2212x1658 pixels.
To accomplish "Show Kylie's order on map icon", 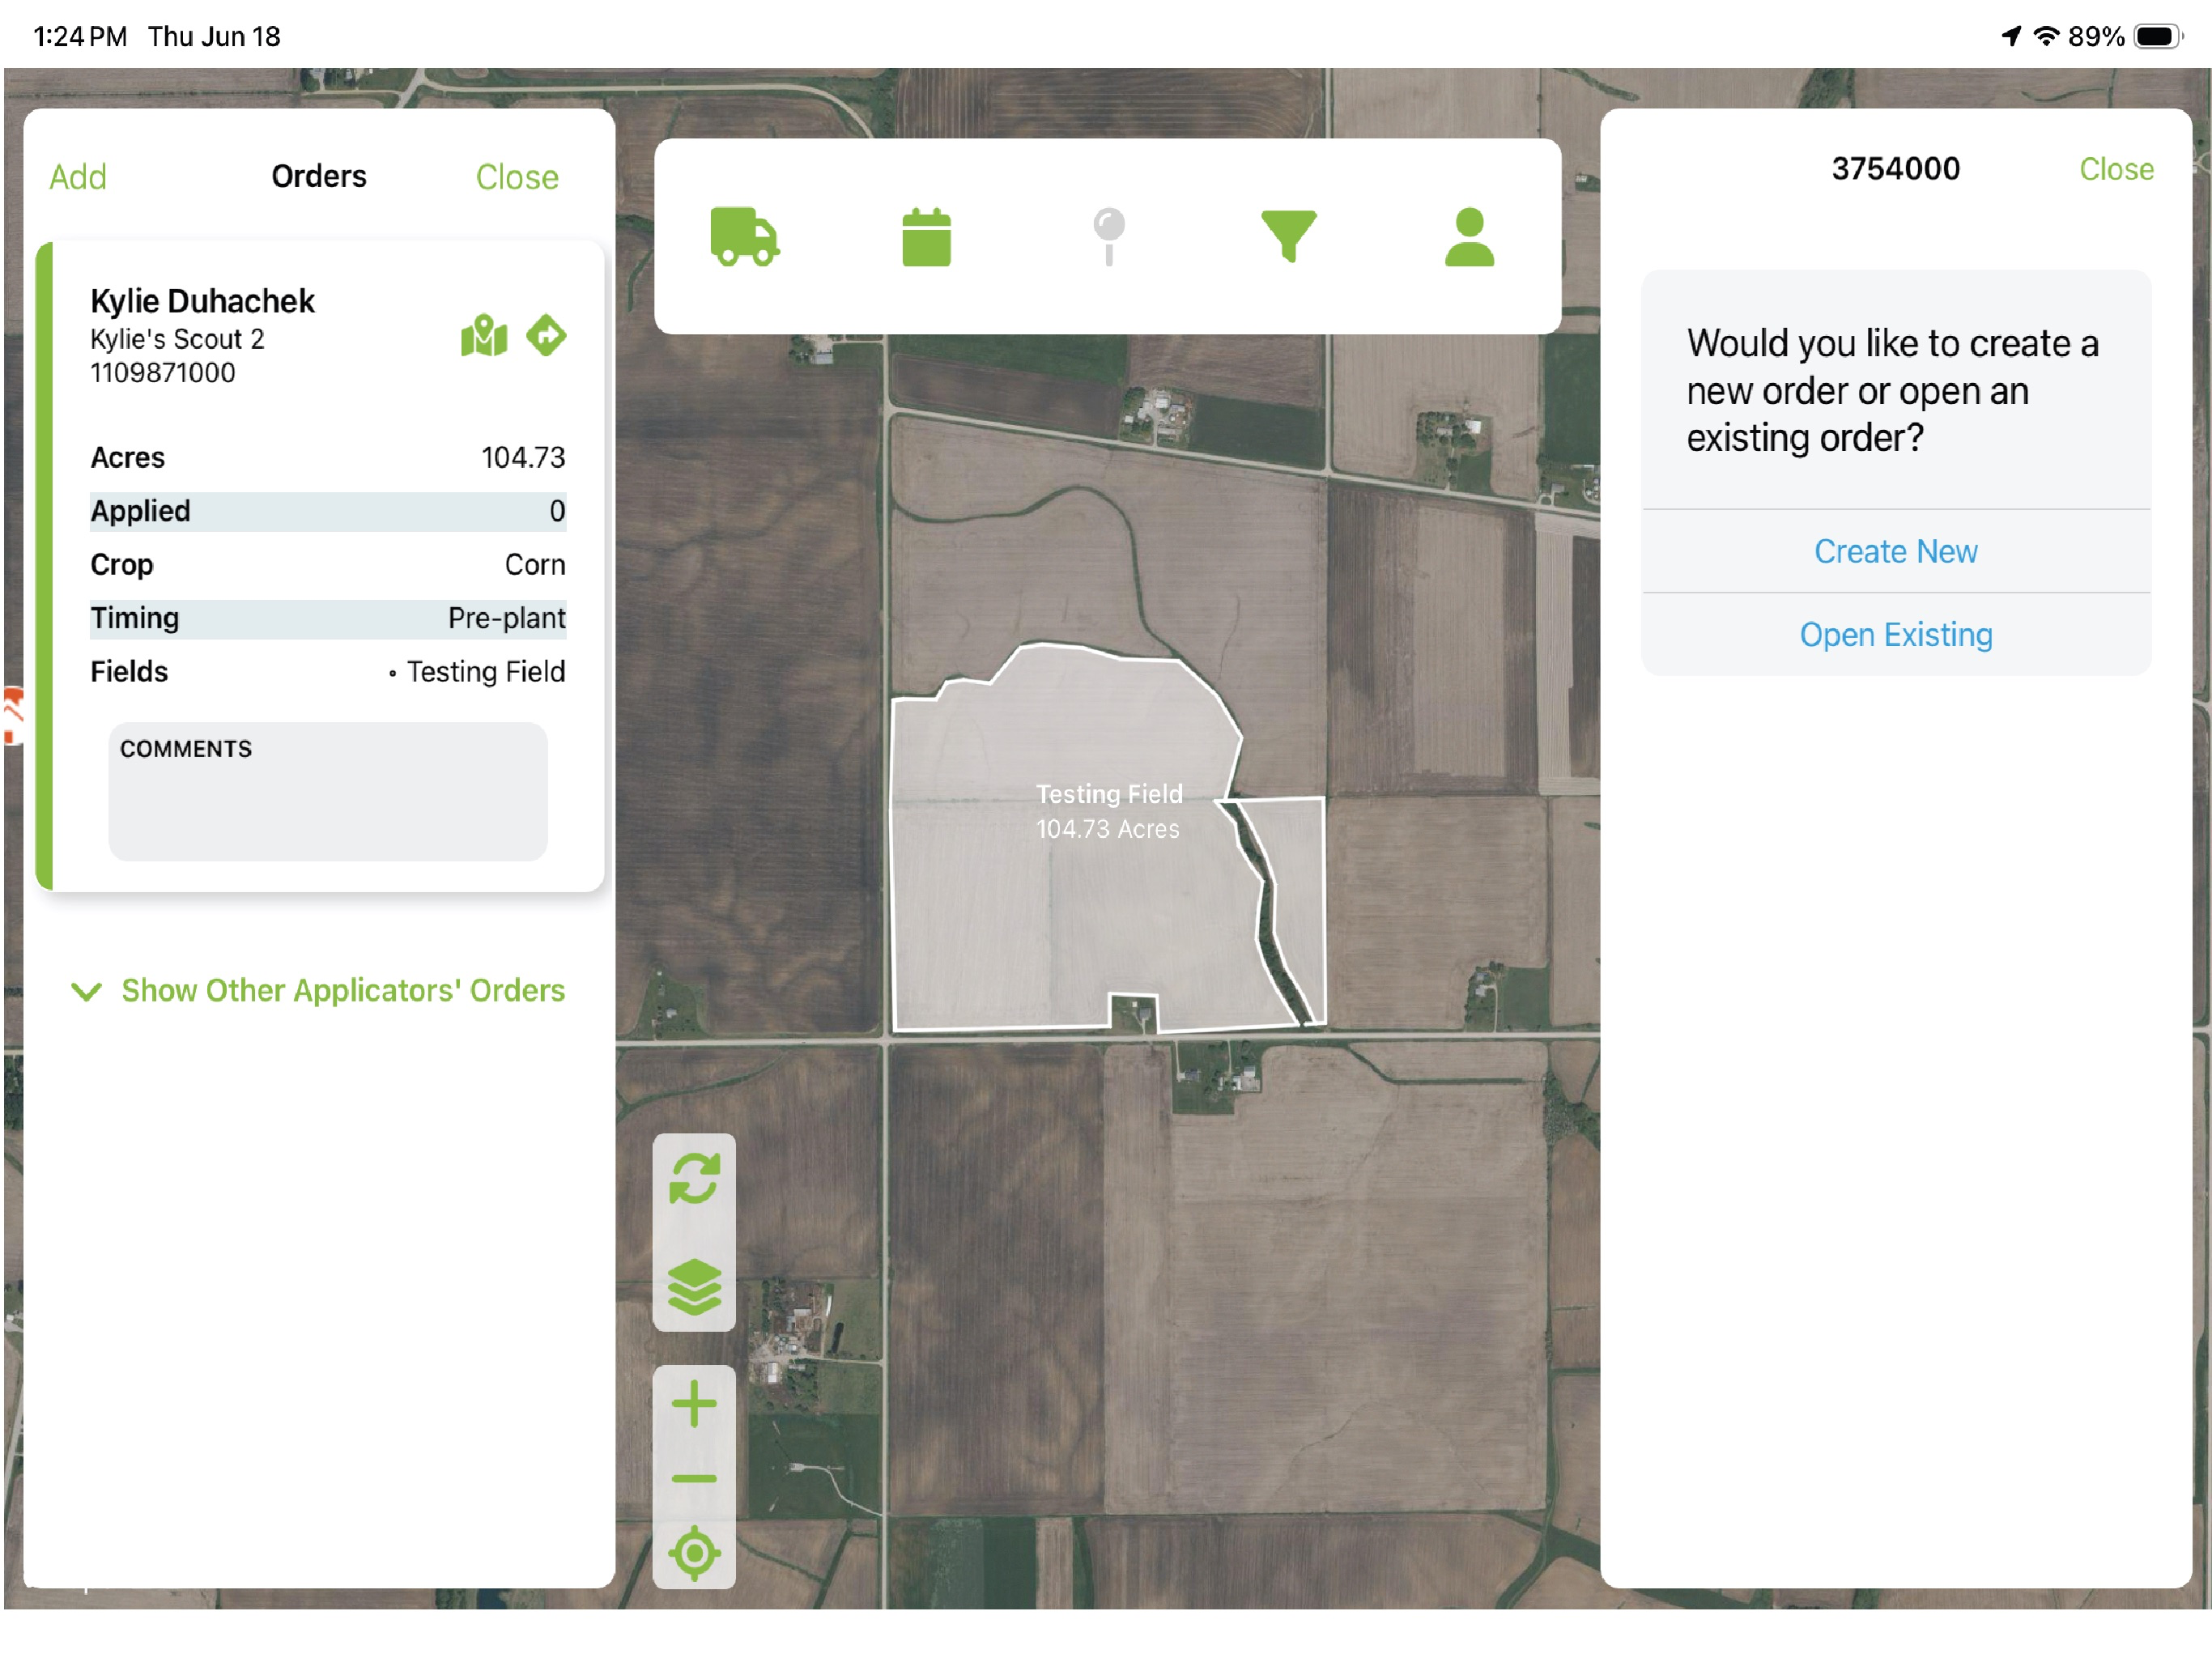I will pyautogui.click(x=484, y=335).
